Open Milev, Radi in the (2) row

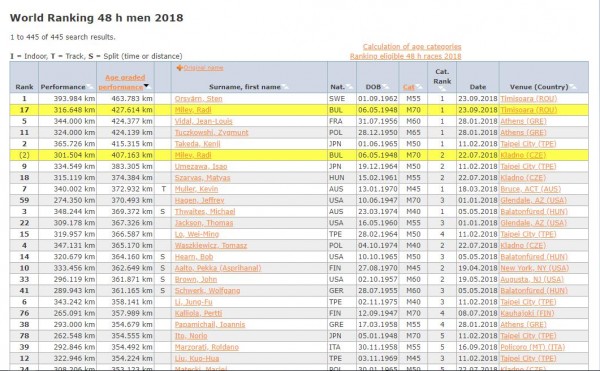pos(193,155)
